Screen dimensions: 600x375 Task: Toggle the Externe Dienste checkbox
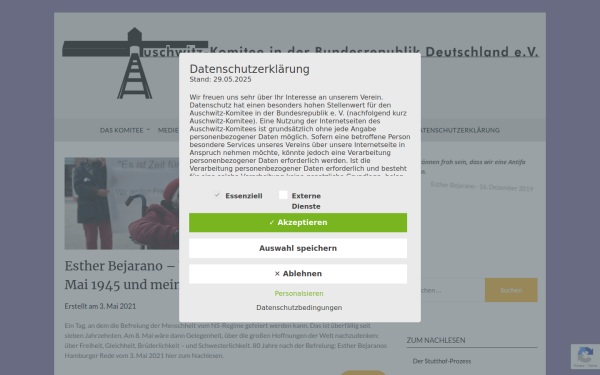(x=283, y=195)
